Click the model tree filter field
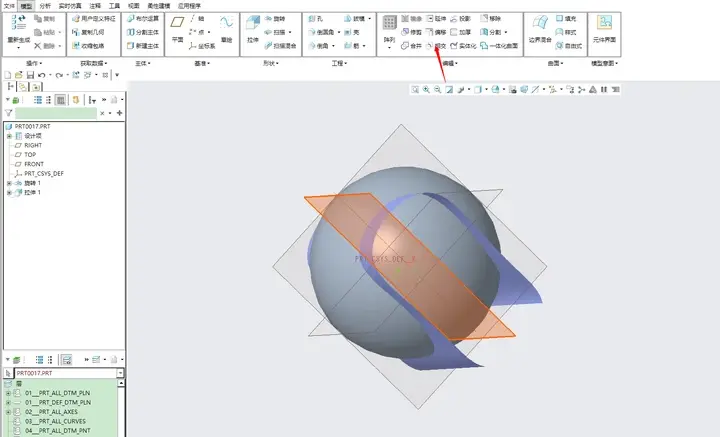Image resolution: width=720 pixels, height=437 pixels. click(56, 113)
